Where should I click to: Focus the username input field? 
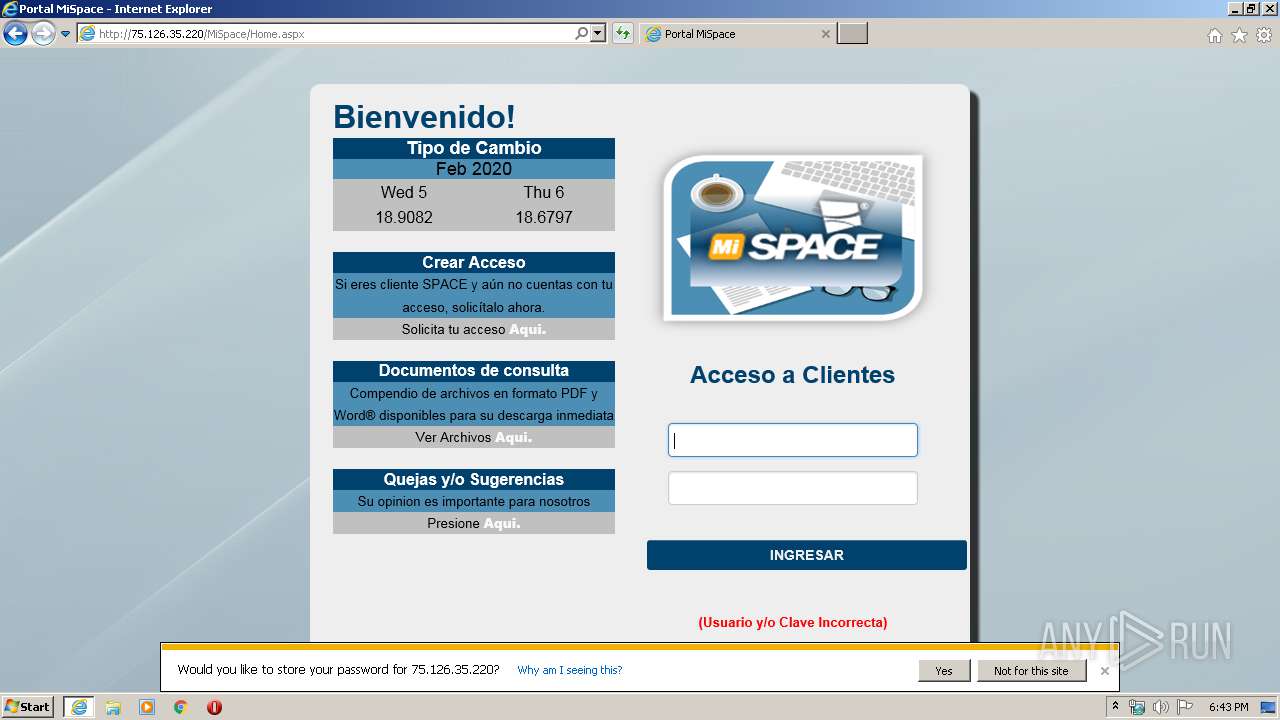tap(793, 440)
